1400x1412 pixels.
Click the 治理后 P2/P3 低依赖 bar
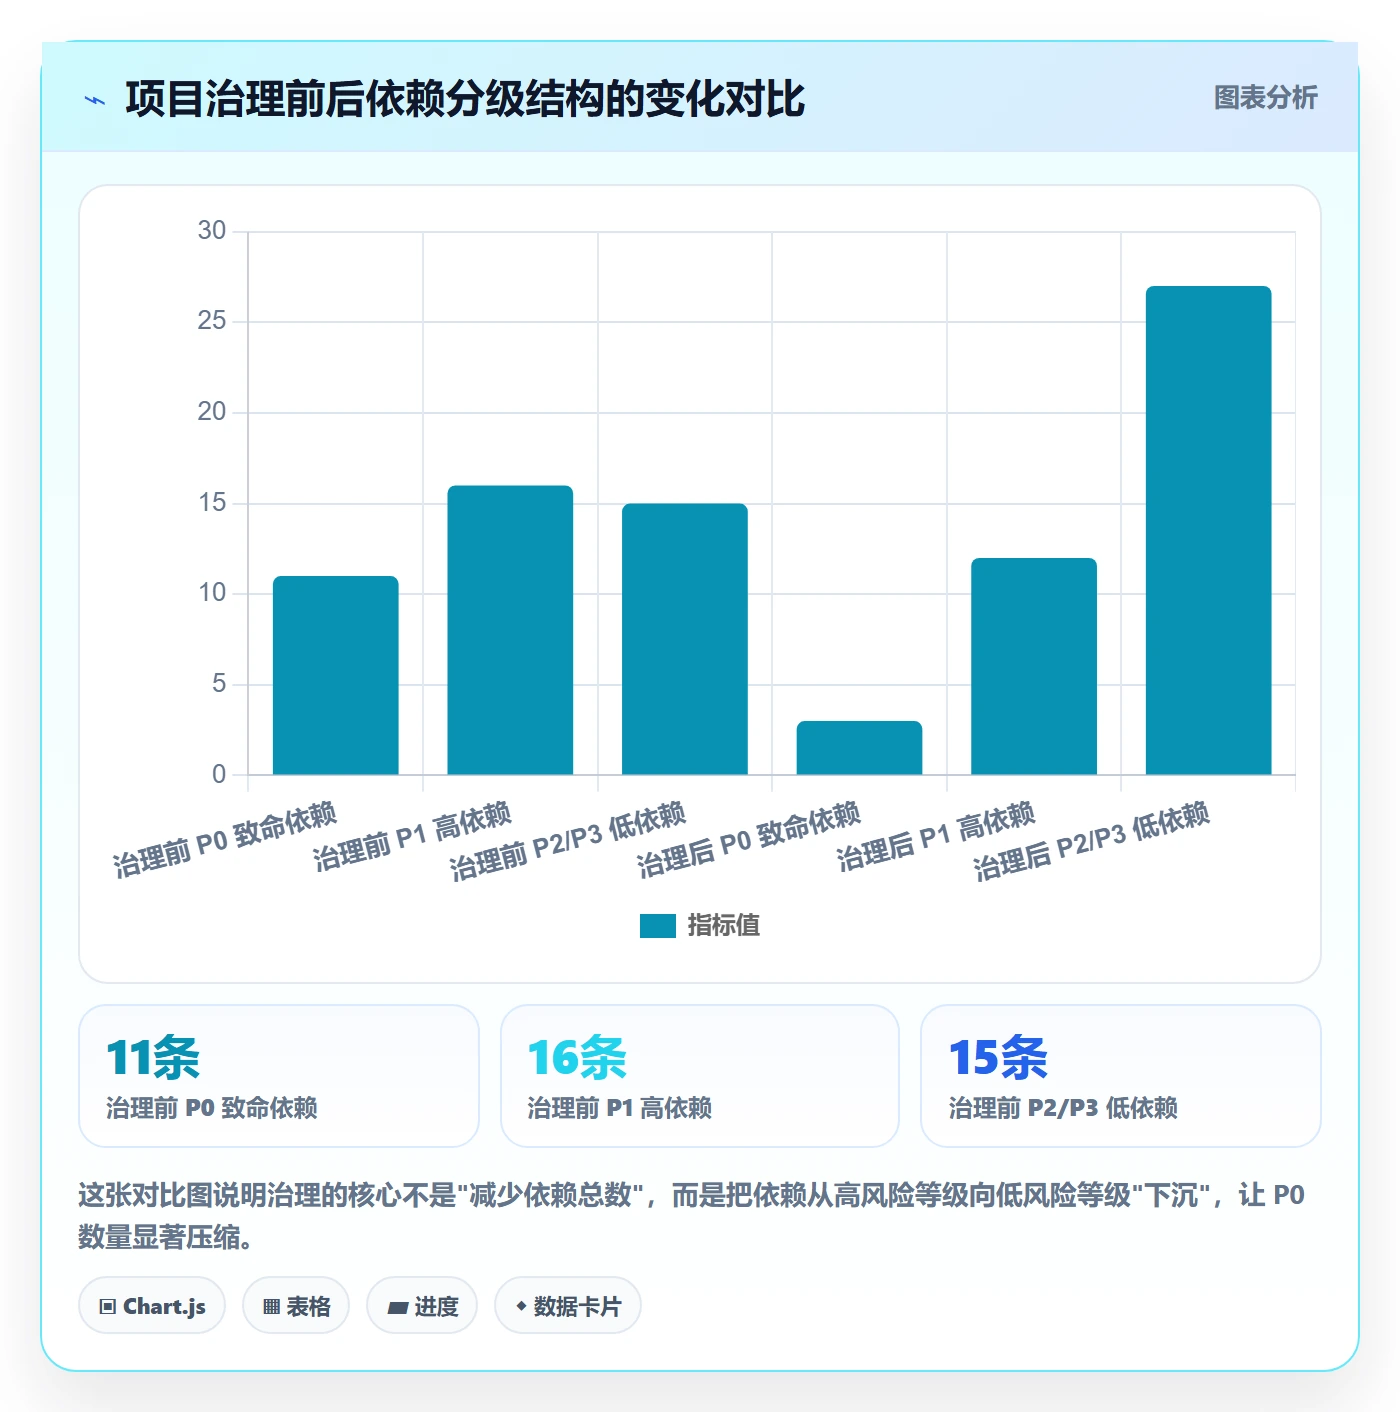[x=1208, y=530]
